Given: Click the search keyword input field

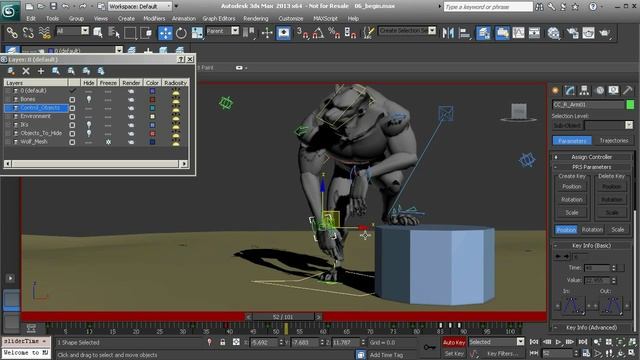Looking at the screenshot, I should point(488,7).
